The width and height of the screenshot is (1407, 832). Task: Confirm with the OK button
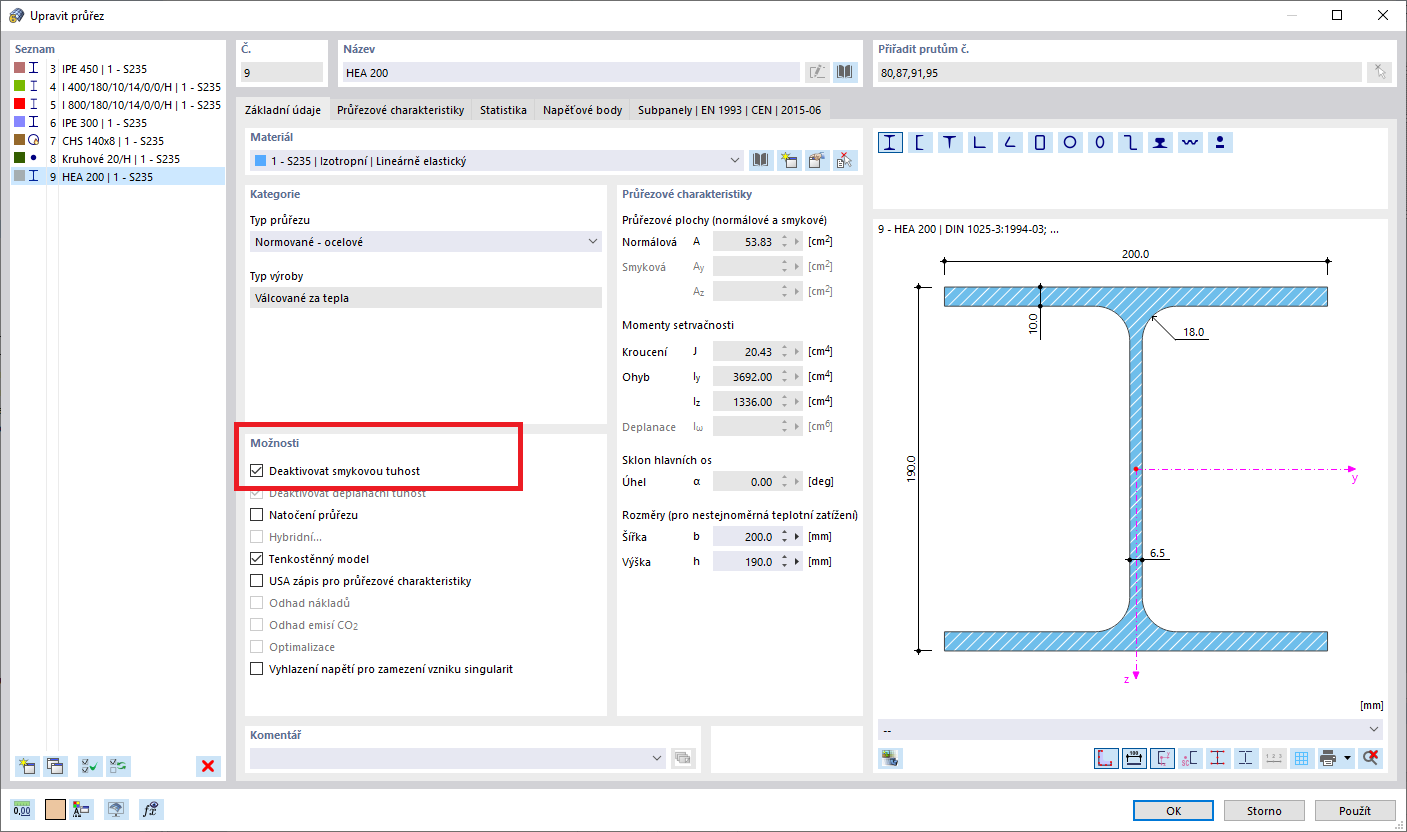pos(1175,810)
